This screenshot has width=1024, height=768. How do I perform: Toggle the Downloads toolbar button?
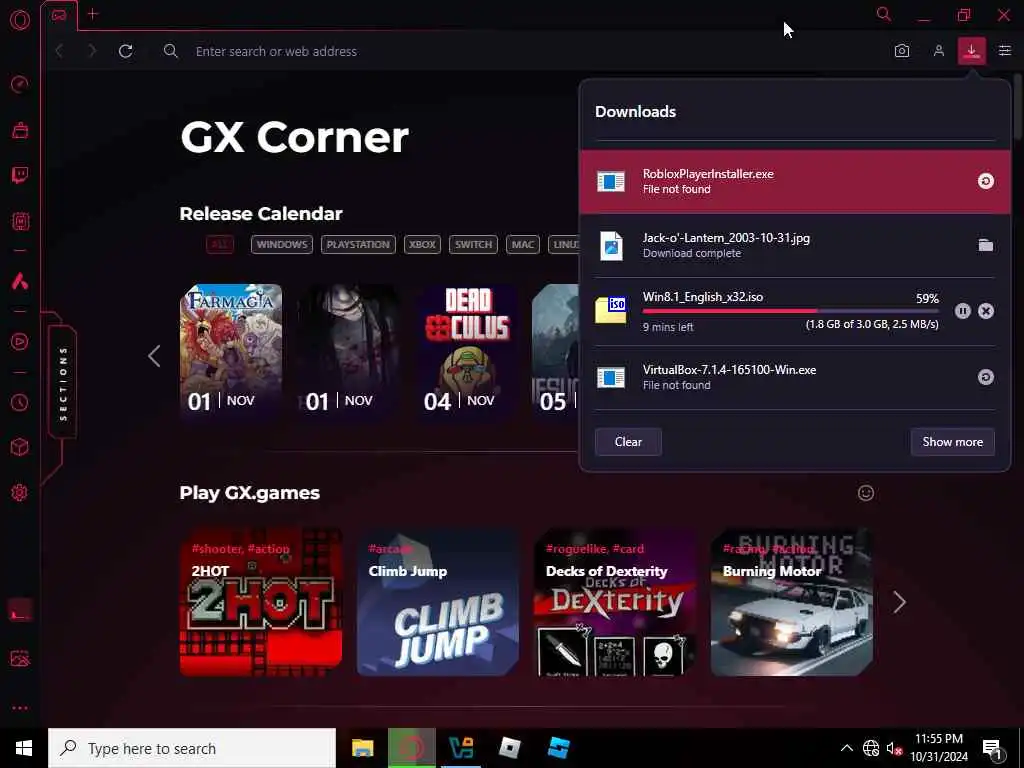(x=972, y=51)
